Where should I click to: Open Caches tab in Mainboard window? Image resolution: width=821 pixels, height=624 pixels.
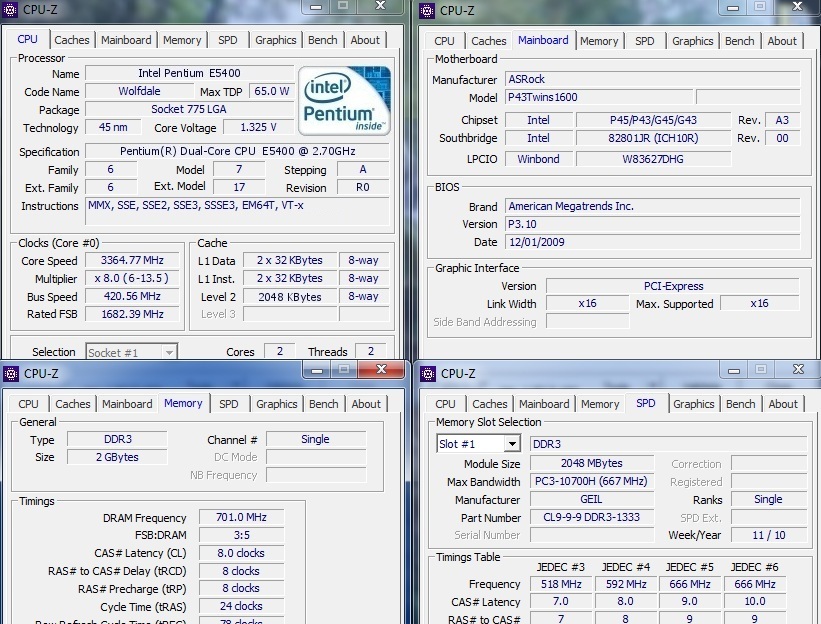489,41
